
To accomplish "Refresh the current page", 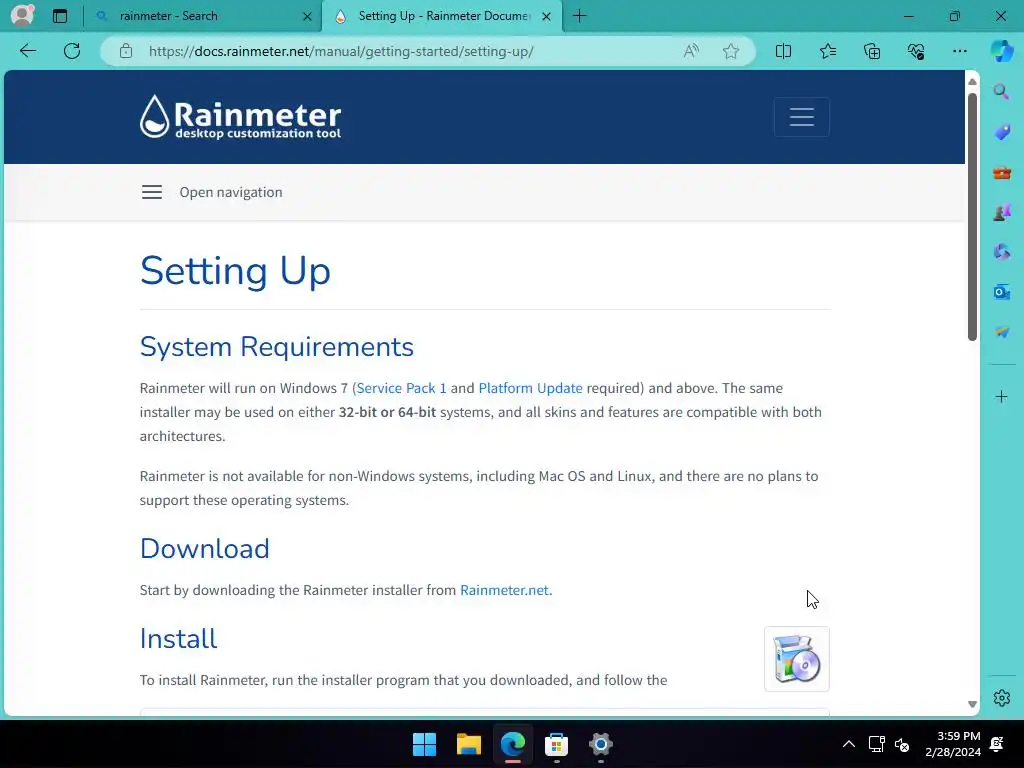I will pos(72,51).
